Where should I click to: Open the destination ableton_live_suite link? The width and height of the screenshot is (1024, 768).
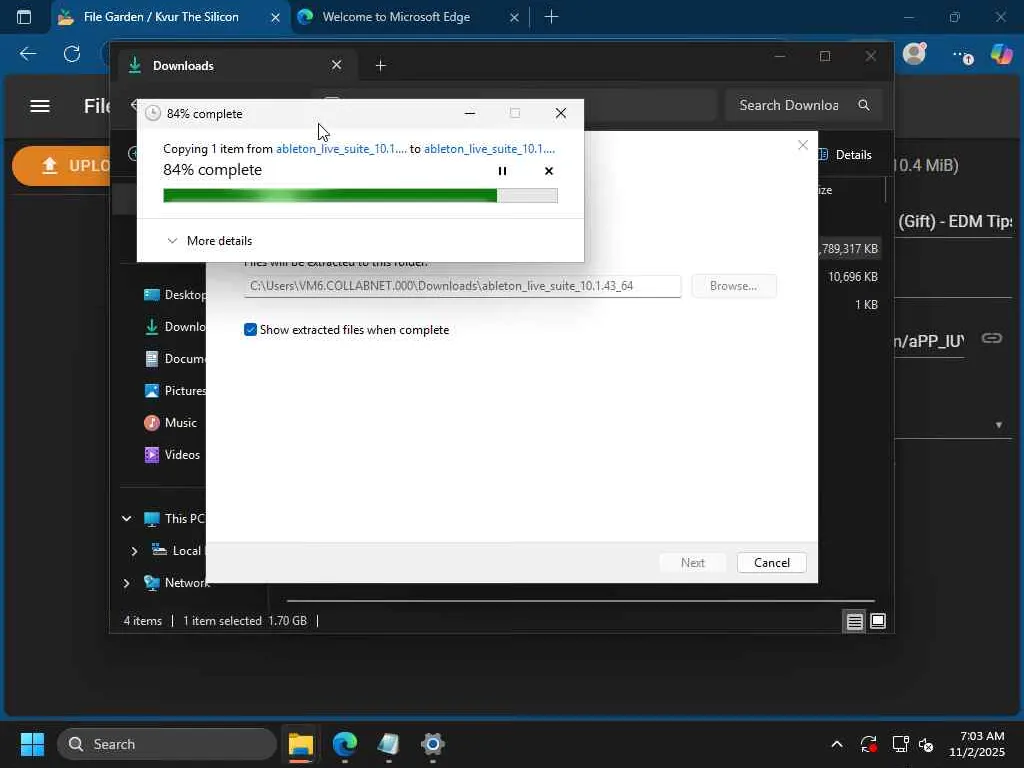(x=489, y=149)
